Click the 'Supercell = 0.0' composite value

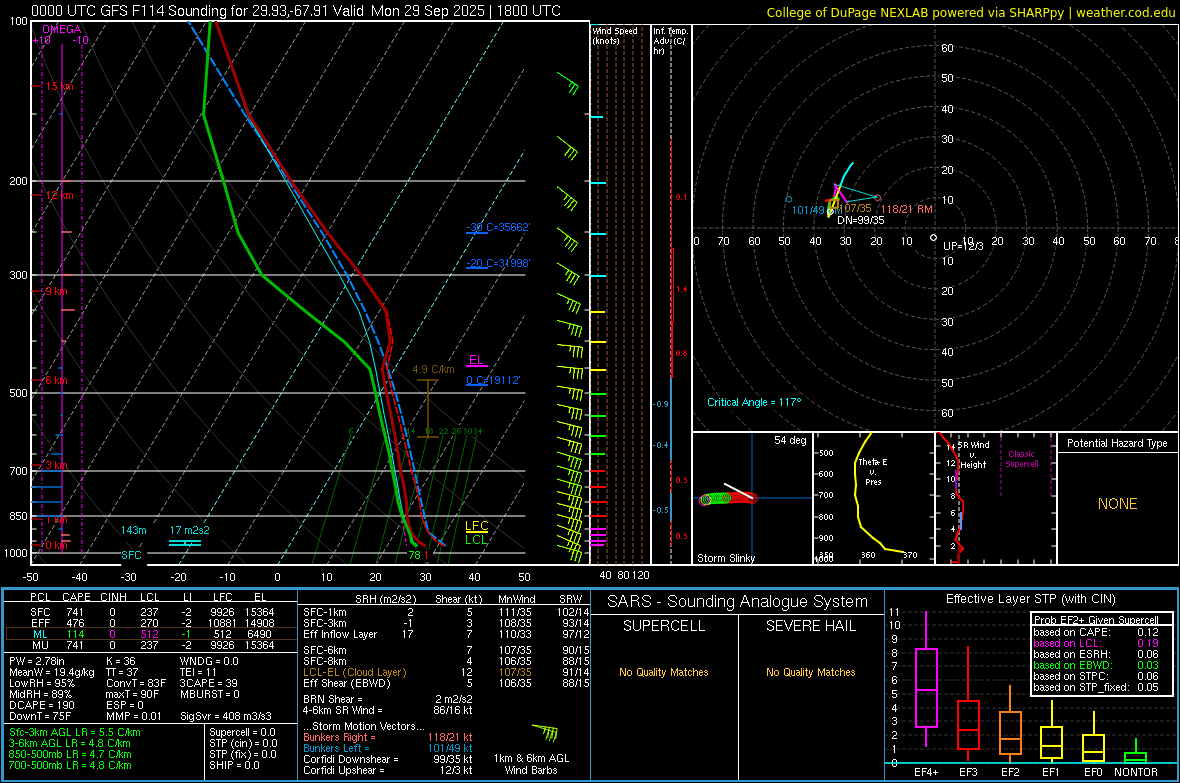pos(242,732)
